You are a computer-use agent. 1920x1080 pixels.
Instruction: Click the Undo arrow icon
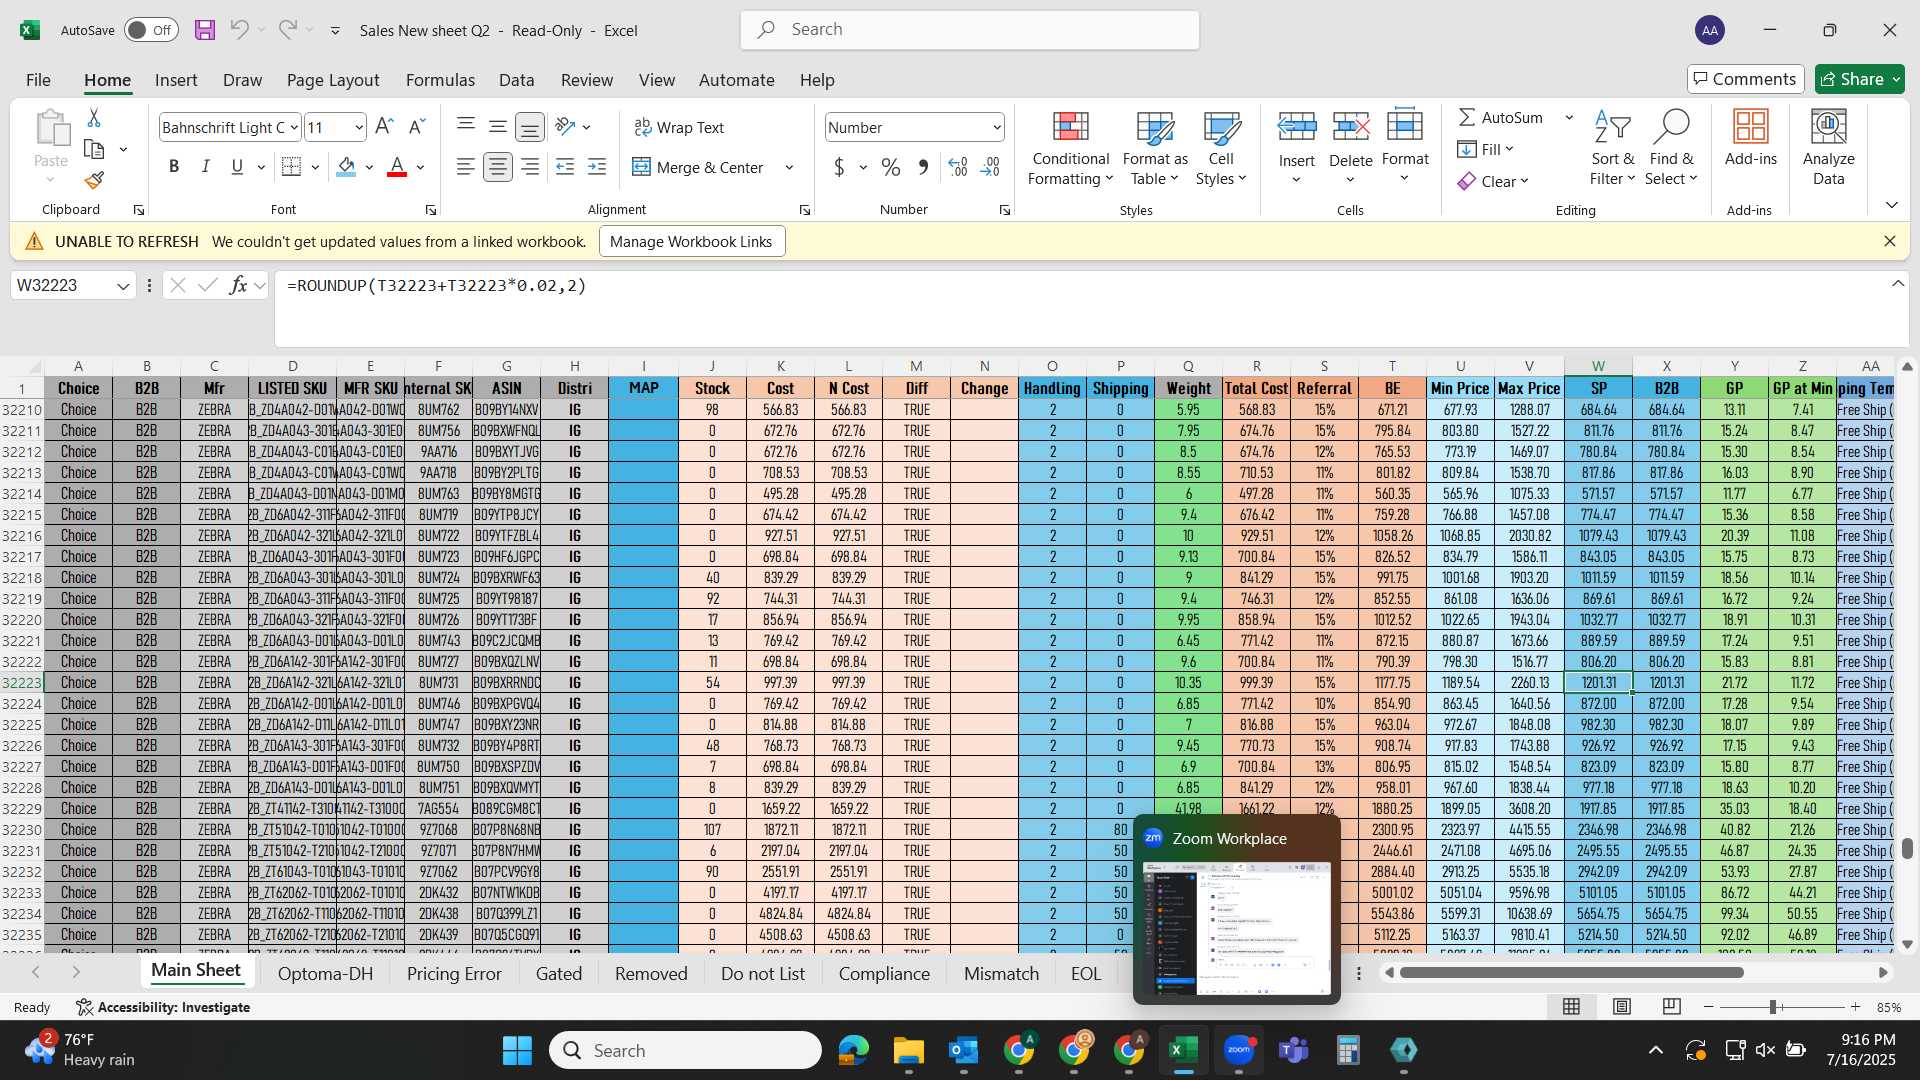tap(239, 30)
